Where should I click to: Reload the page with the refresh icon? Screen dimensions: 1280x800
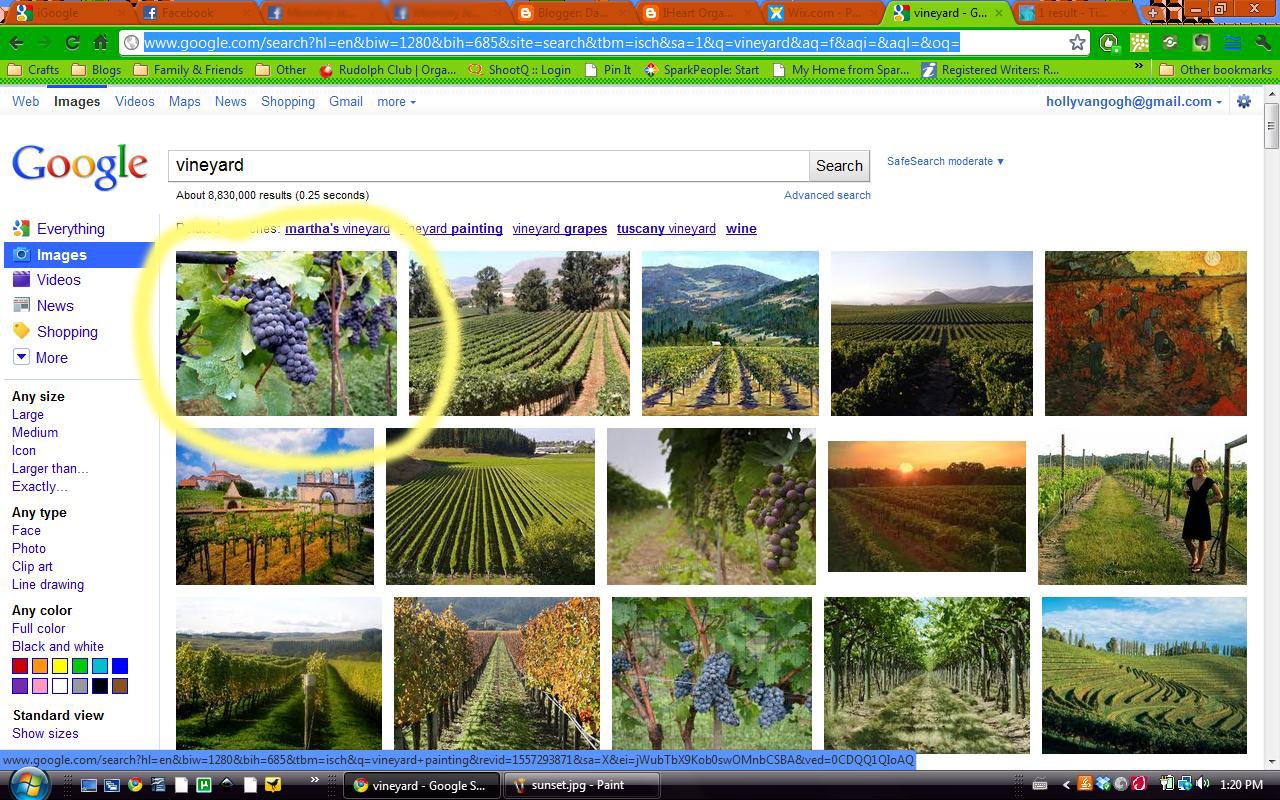(x=72, y=43)
